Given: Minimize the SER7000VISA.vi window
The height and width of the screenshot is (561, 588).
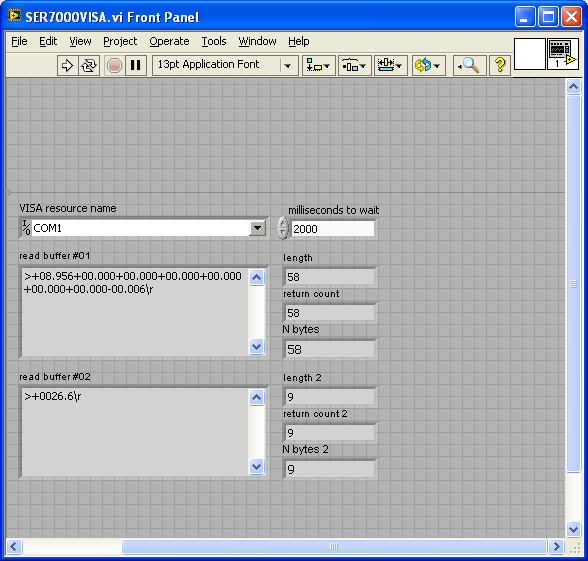Looking at the screenshot, I should tap(525, 17).
